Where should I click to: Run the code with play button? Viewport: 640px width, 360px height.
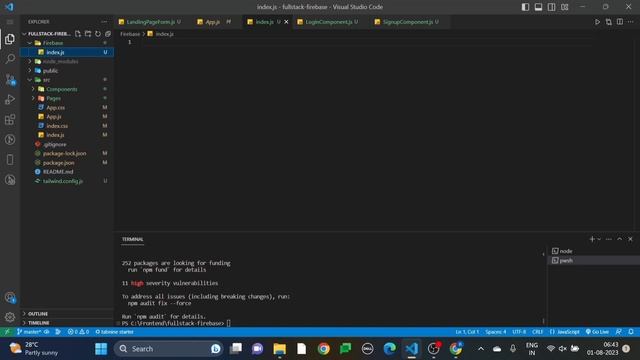coord(597,22)
